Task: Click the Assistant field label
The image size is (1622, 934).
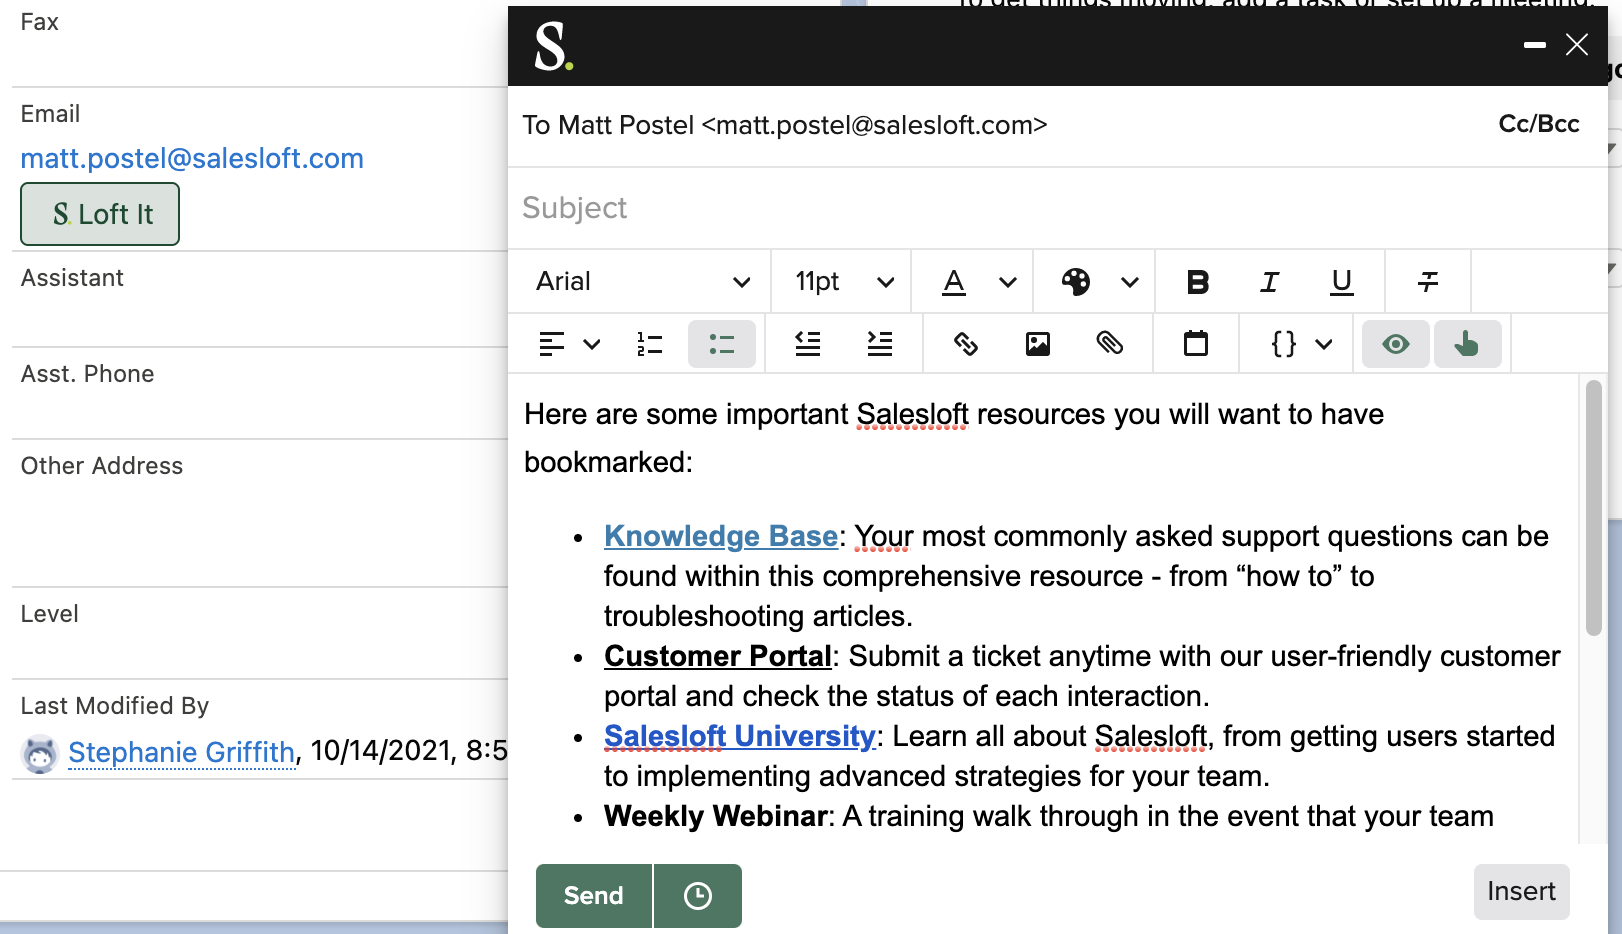Action: click(x=72, y=278)
